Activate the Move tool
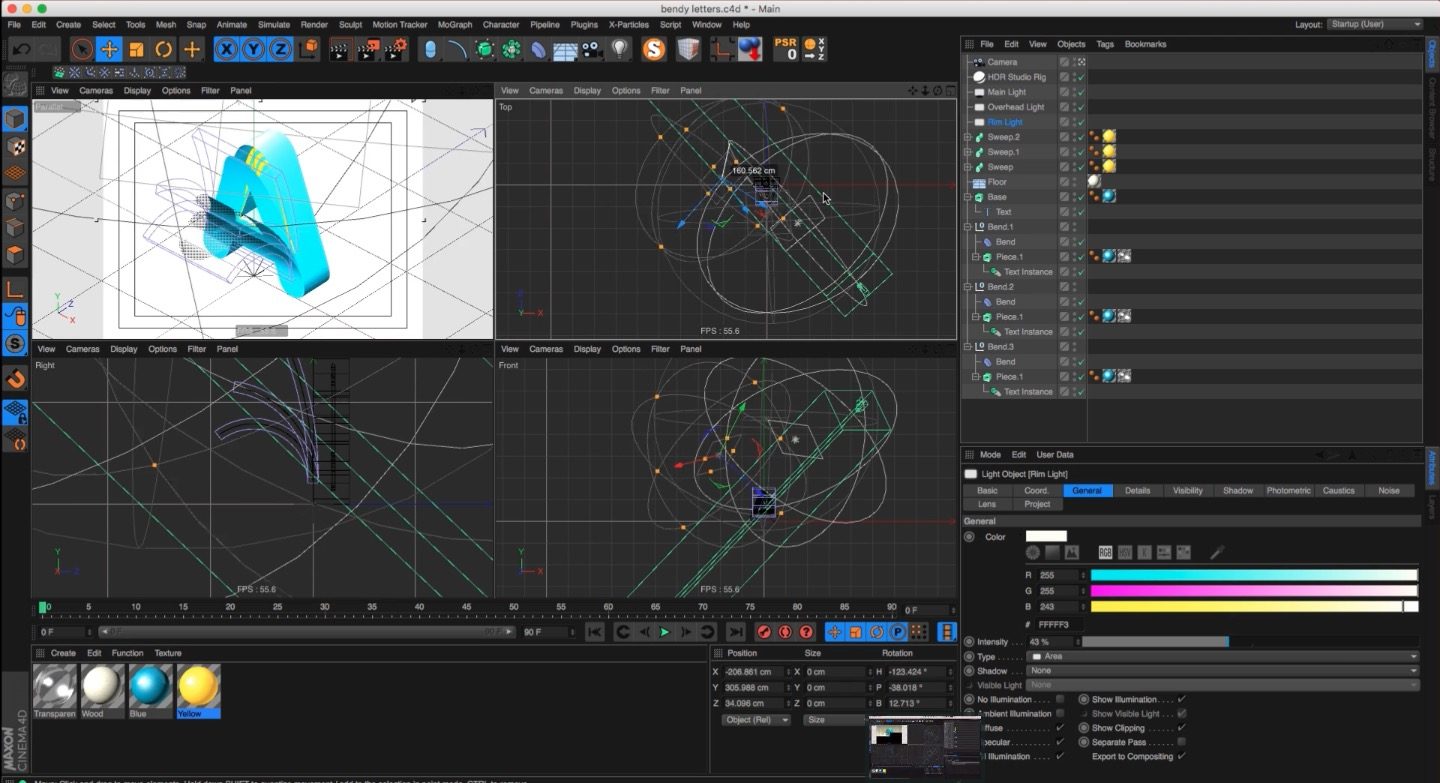This screenshot has height=783, width=1440. (109, 49)
